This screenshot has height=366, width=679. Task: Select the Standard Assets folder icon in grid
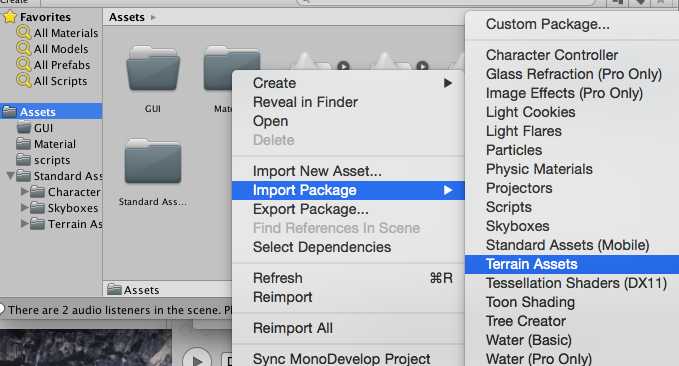coord(153,162)
